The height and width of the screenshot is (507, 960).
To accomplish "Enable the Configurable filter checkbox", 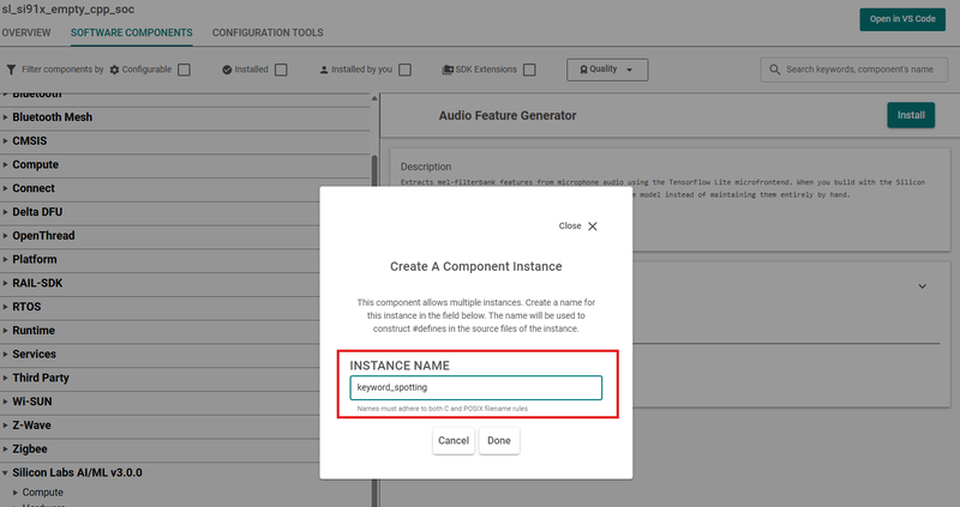I will (184, 70).
